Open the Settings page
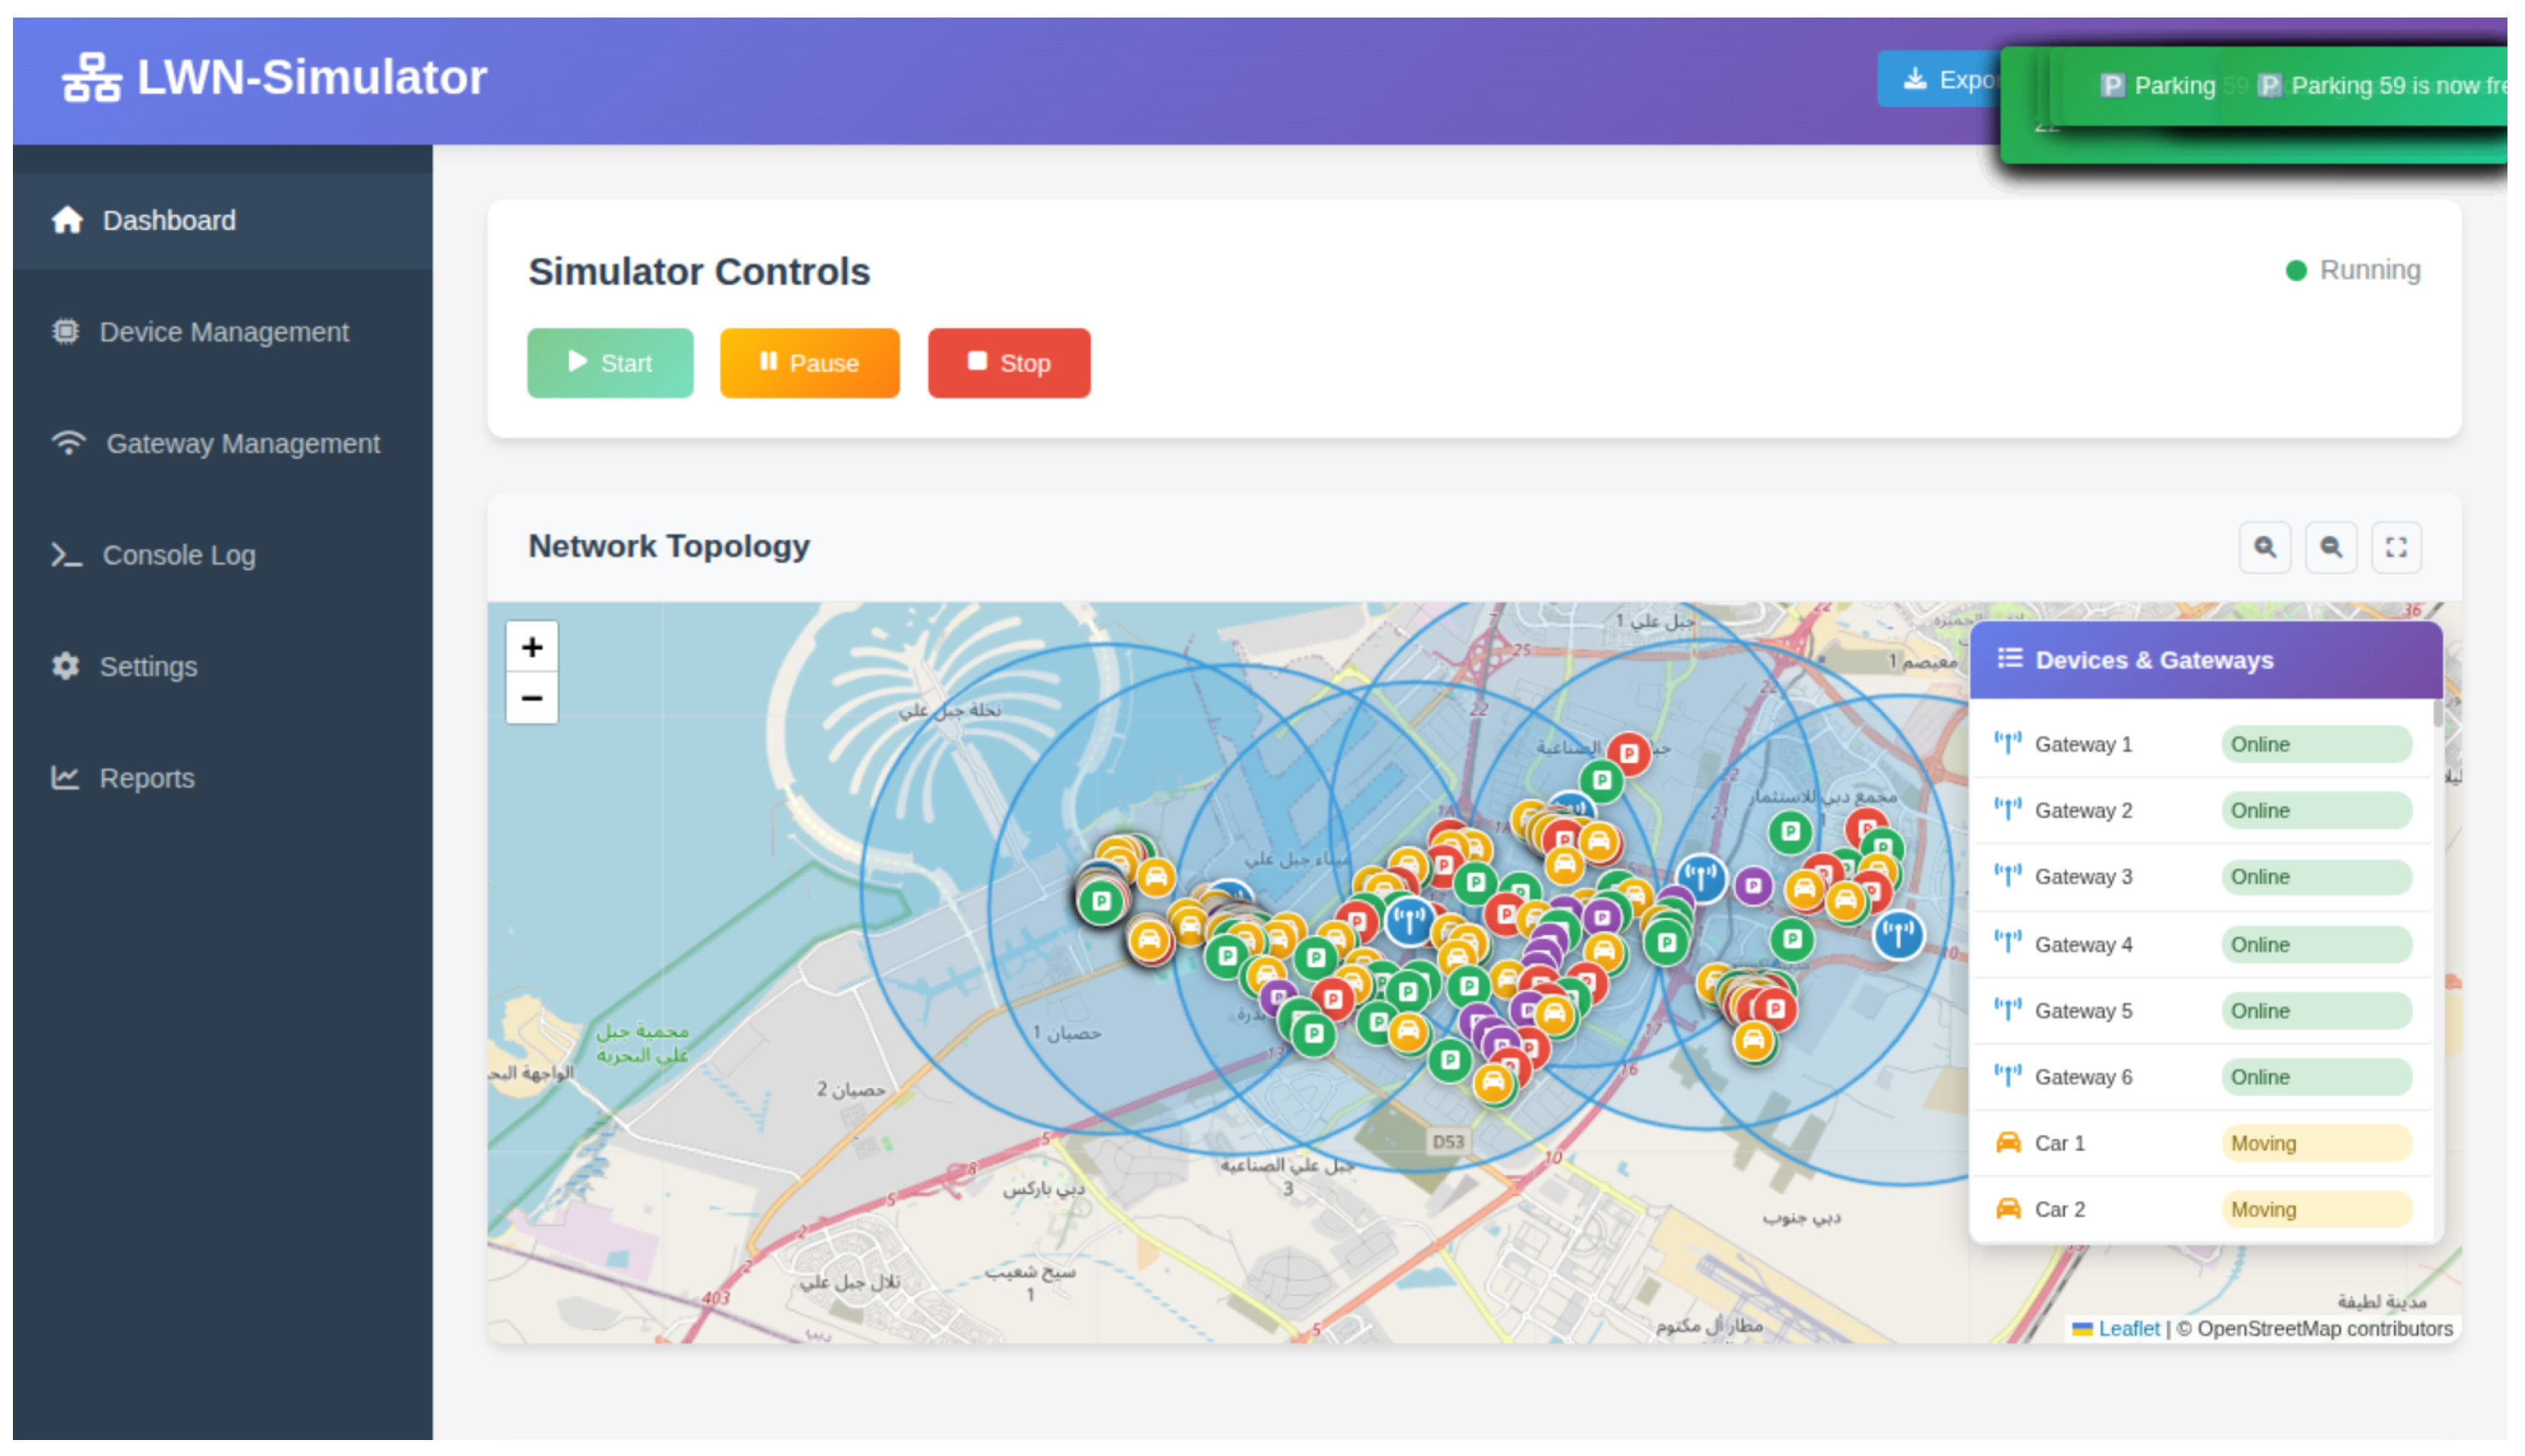This screenshot has height=1456, width=2525. (x=148, y=667)
